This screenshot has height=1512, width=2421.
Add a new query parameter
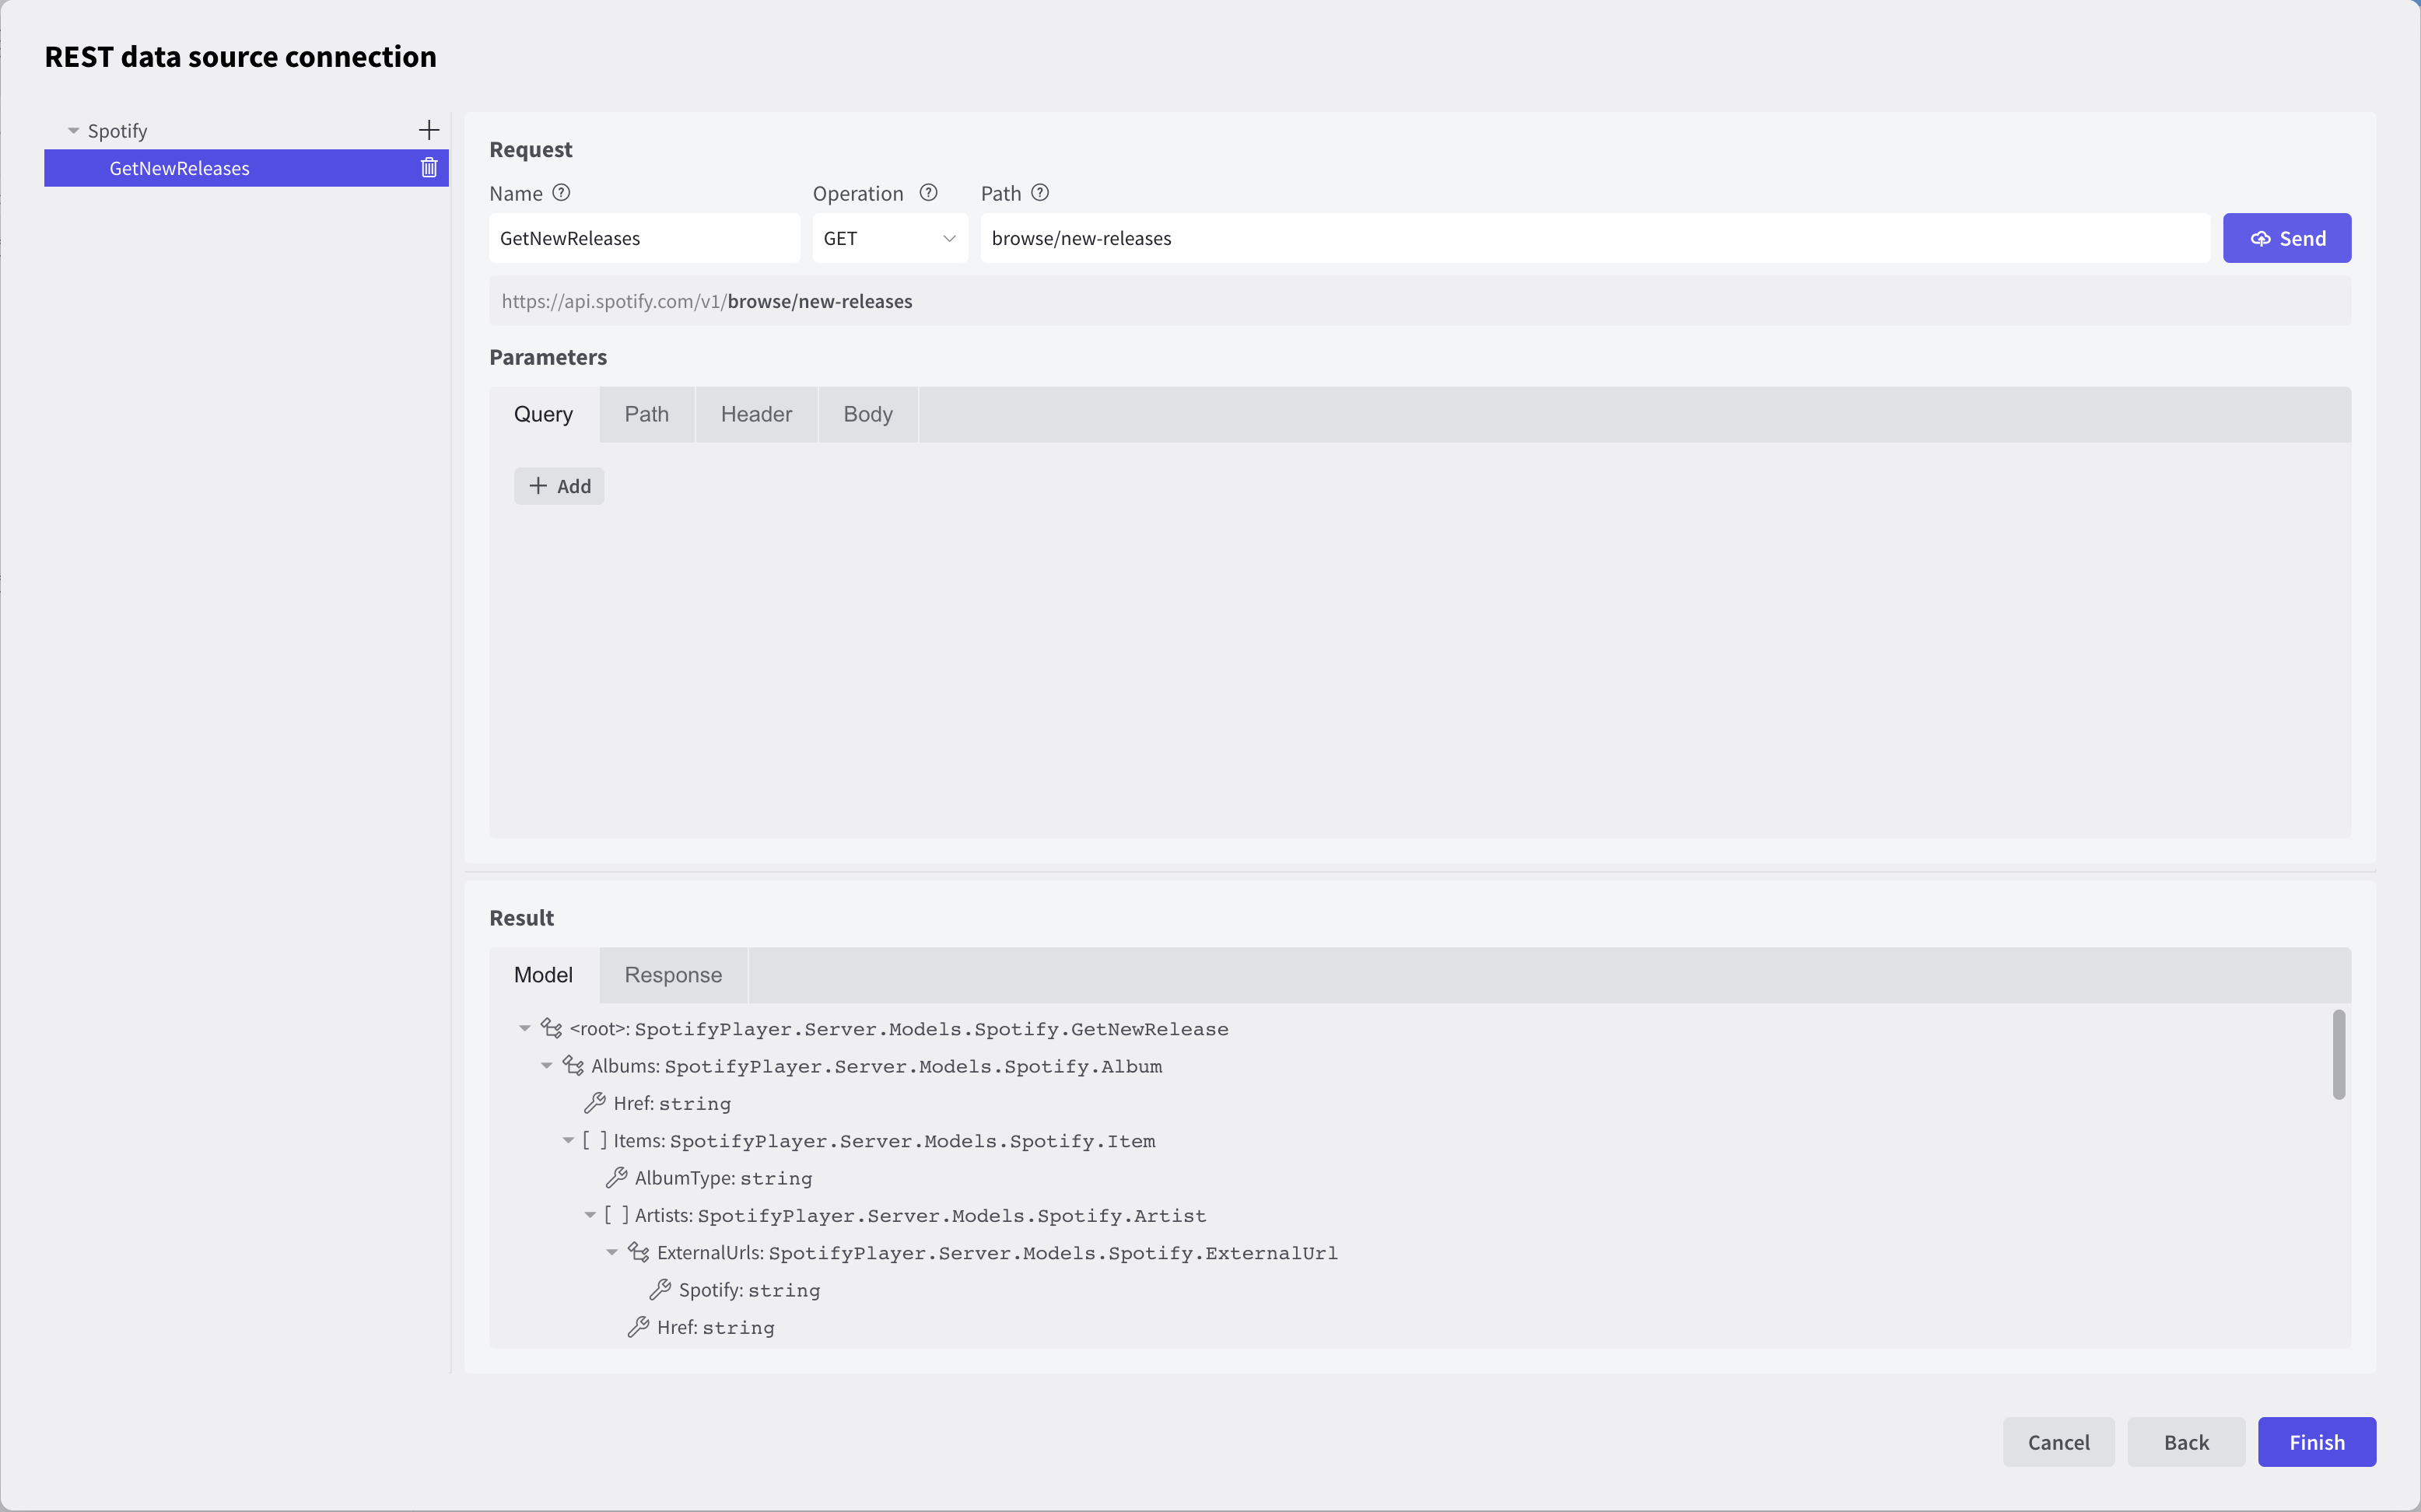click(559, 486)
